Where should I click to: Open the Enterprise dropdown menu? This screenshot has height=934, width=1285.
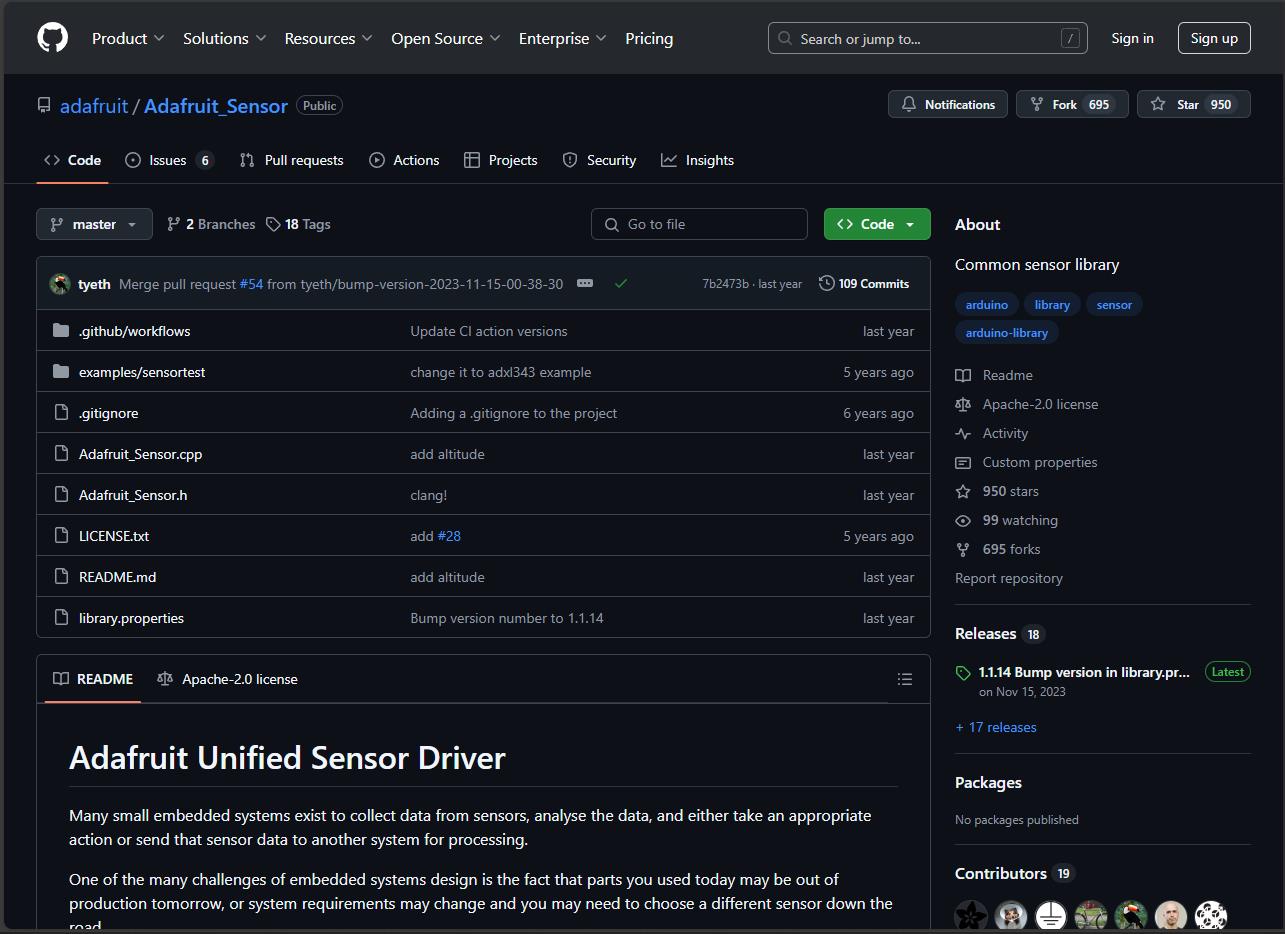(562, 38)
